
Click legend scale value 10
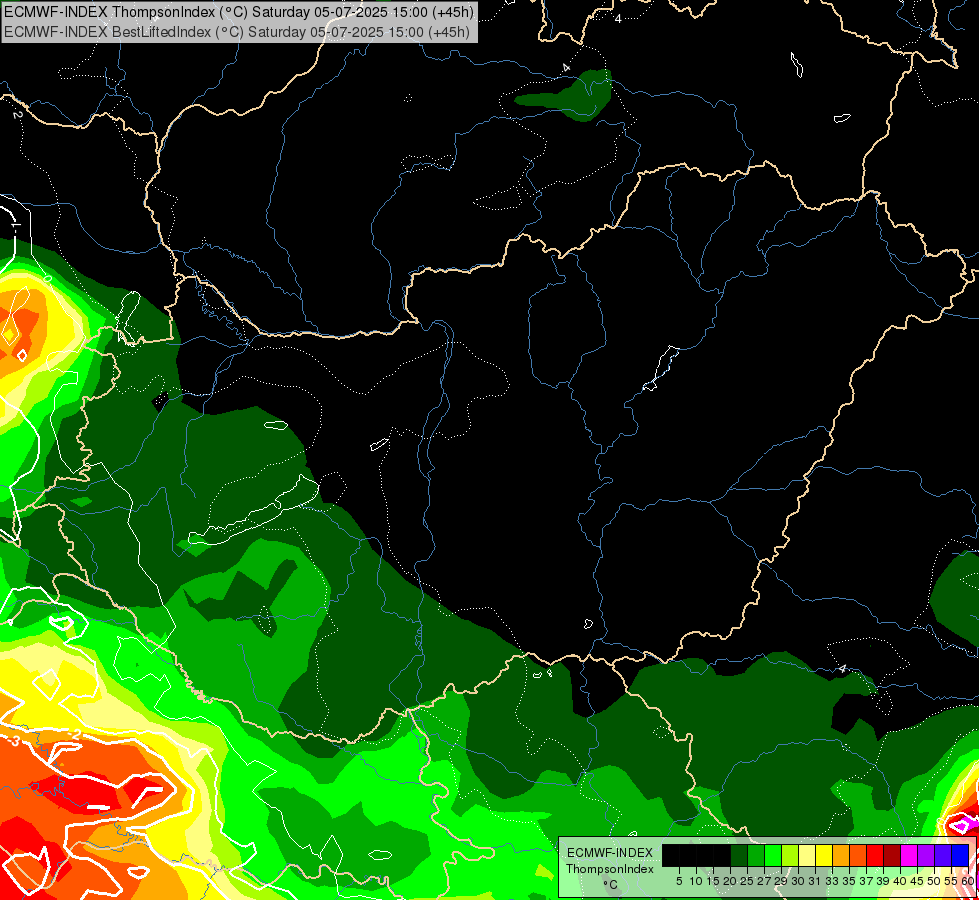click(696, 881)
